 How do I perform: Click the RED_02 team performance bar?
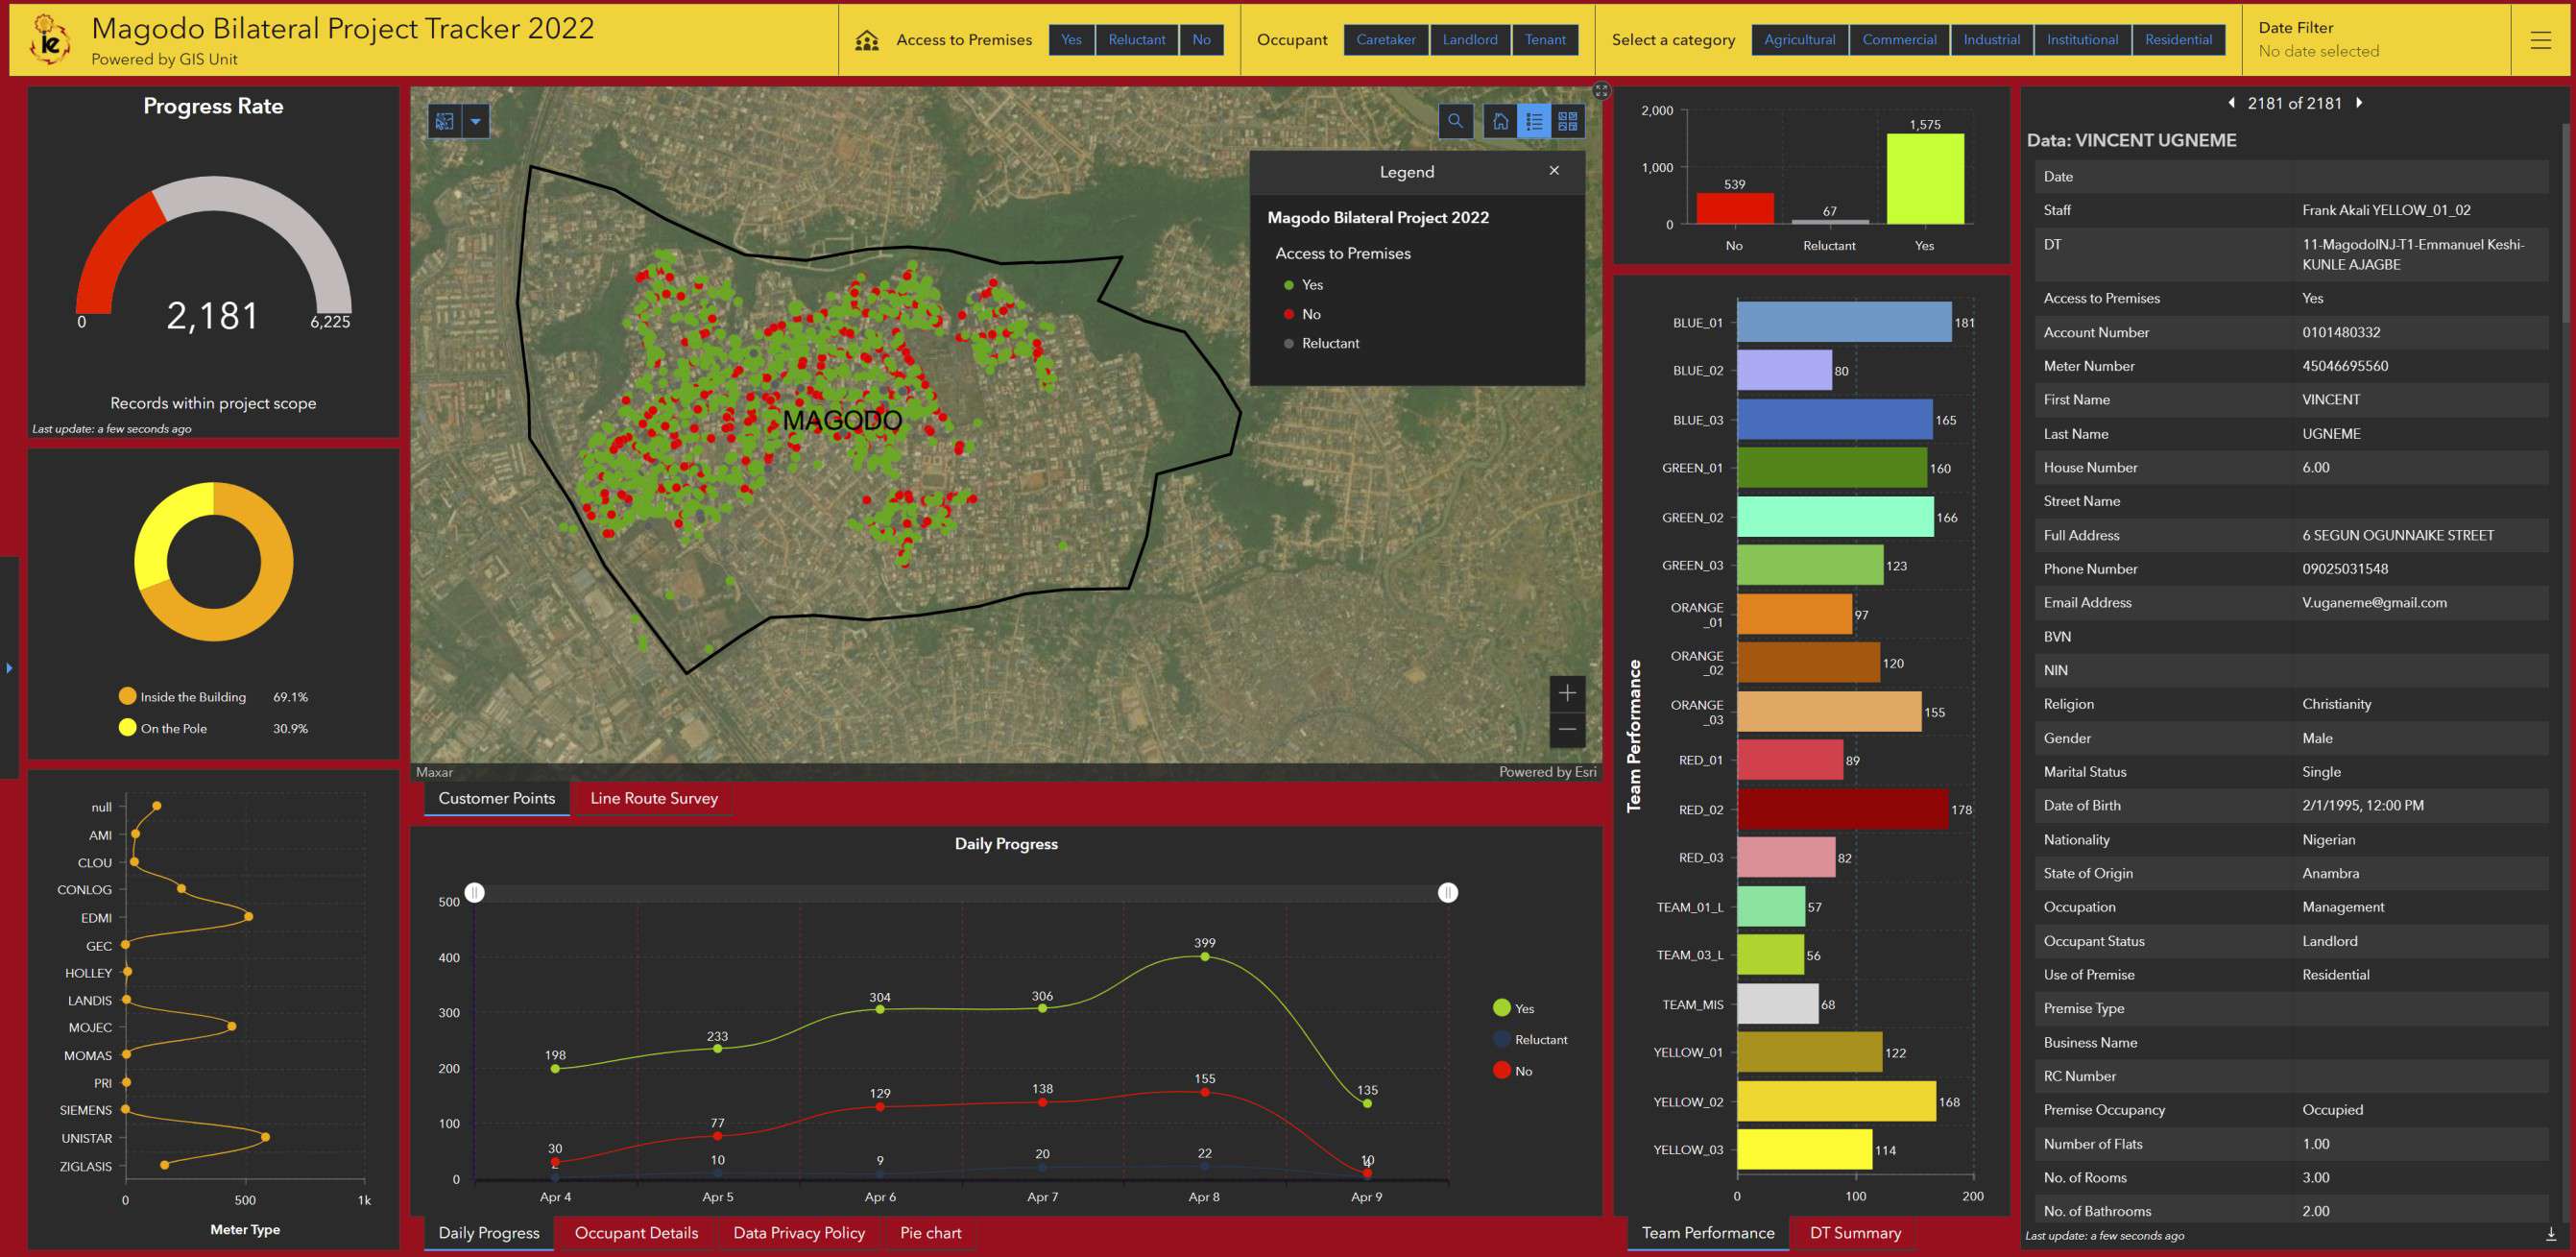point(1842,809)
